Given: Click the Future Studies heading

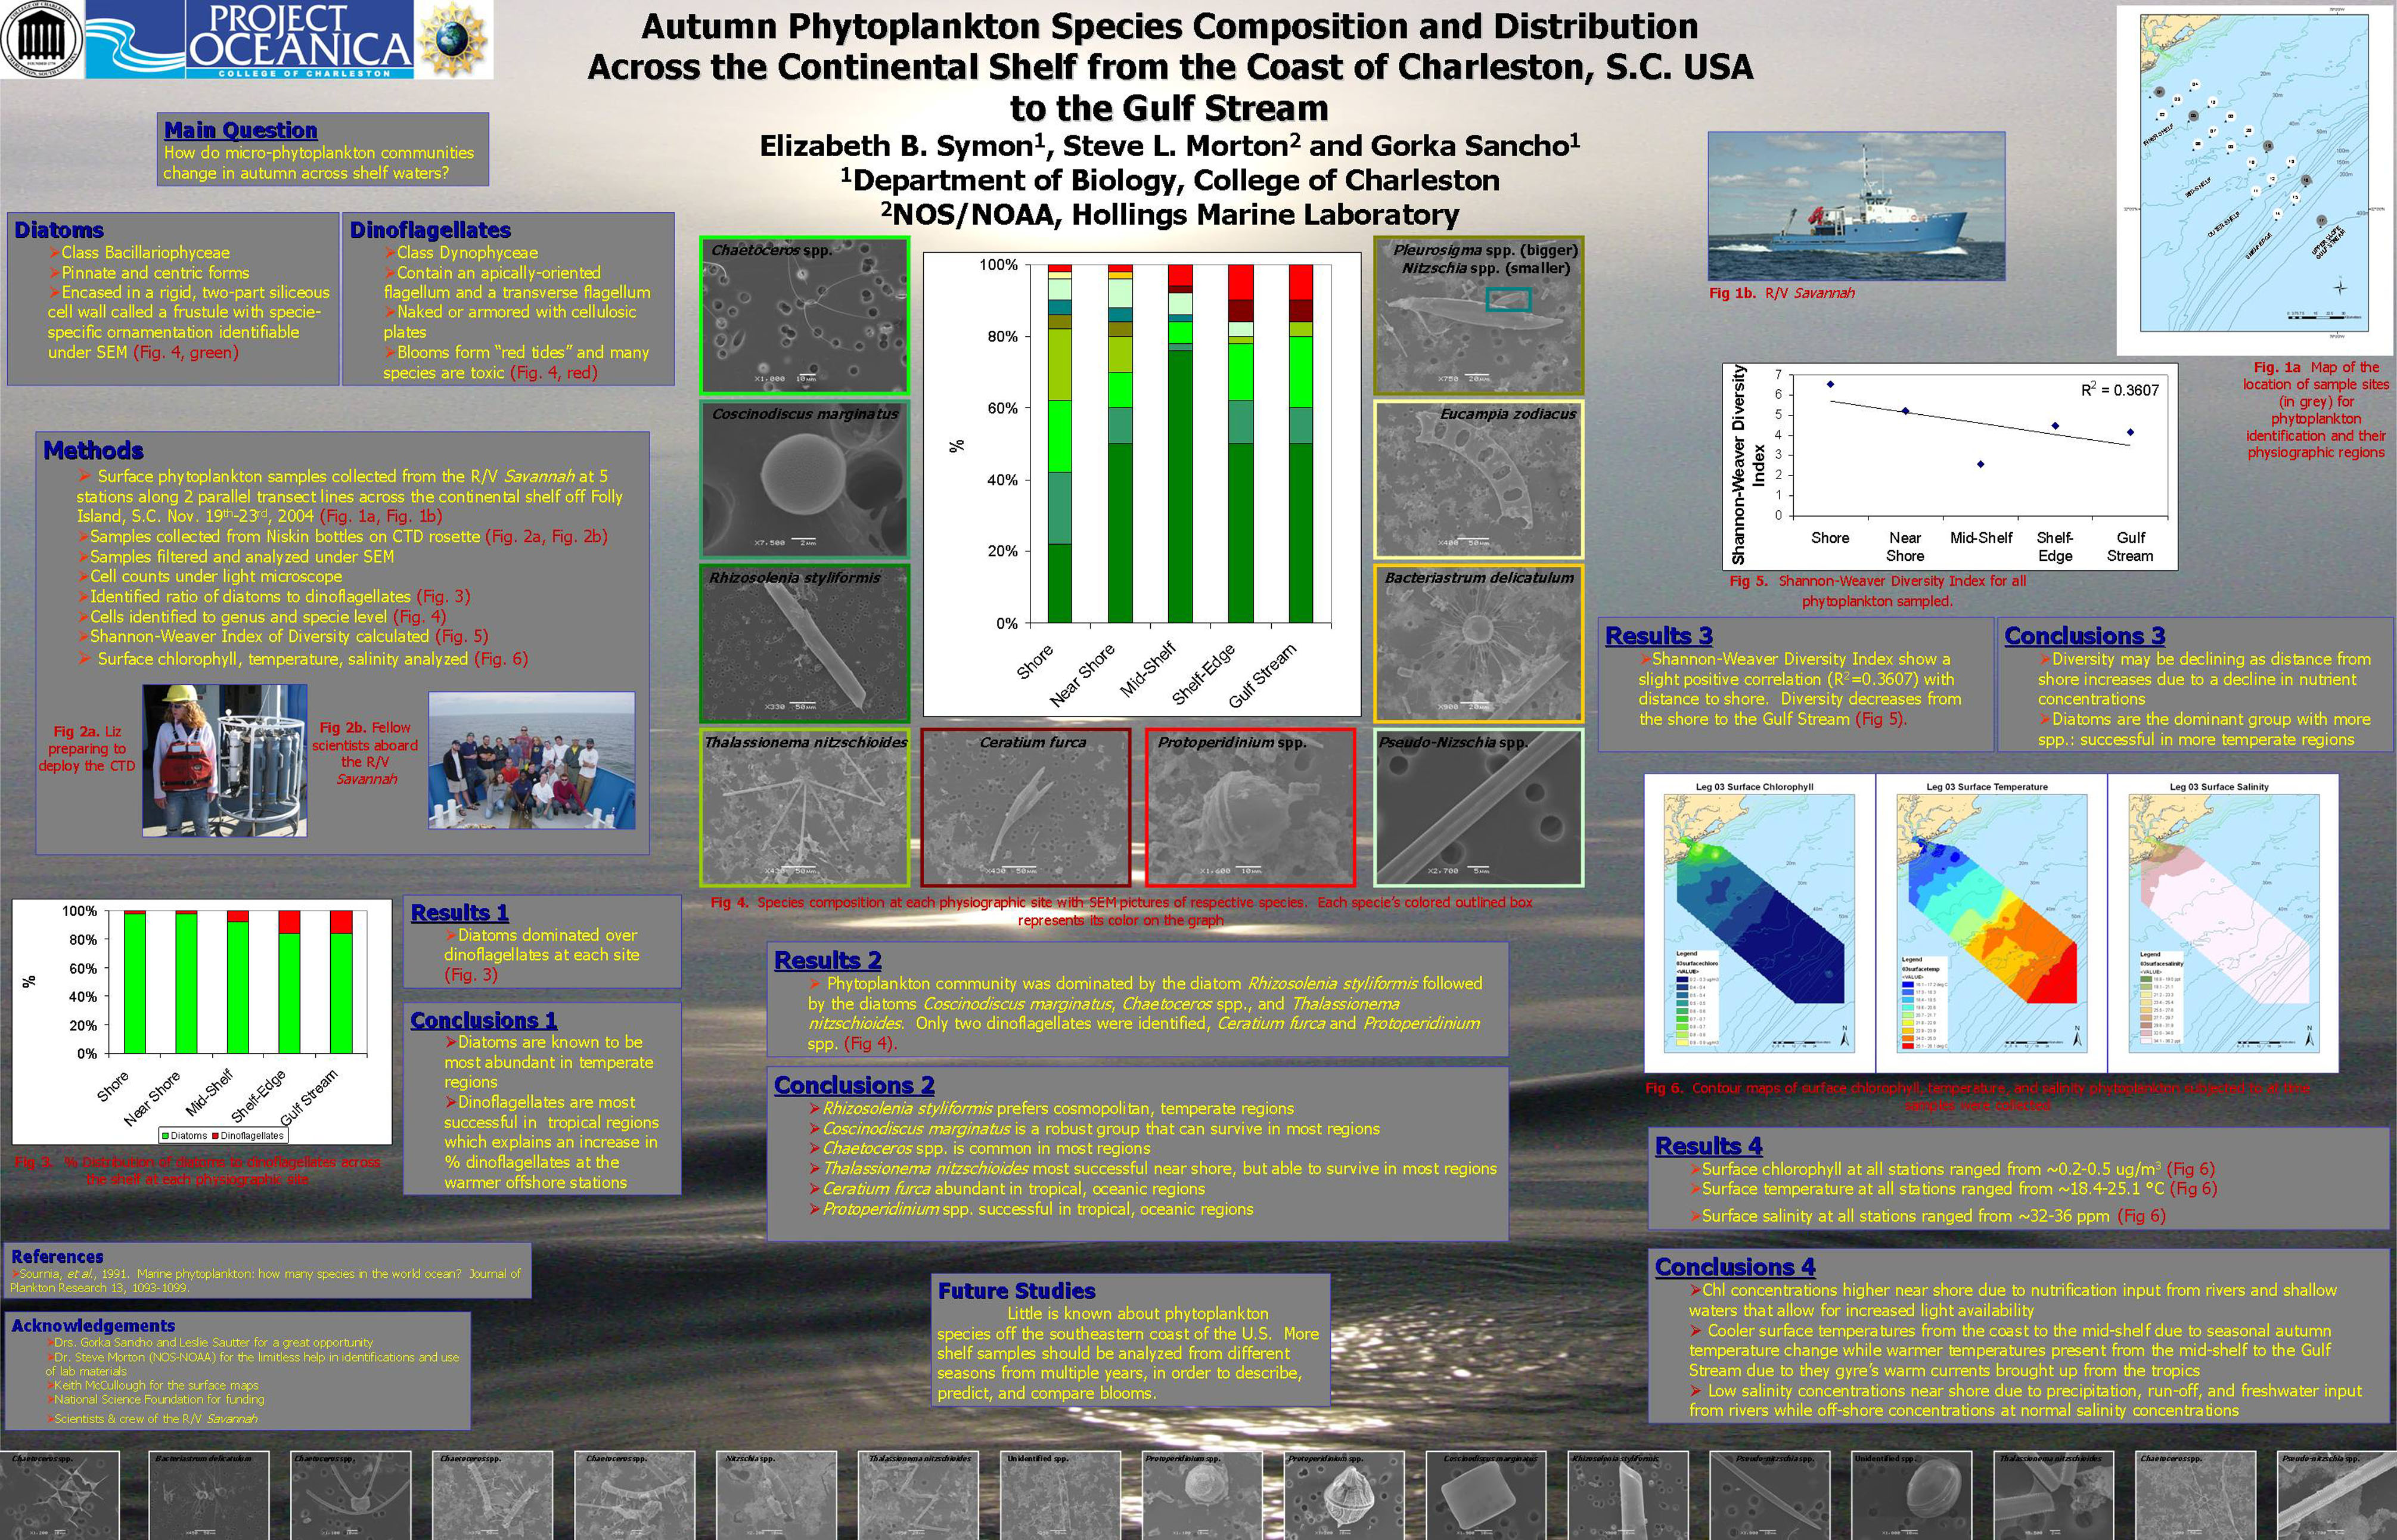Looking at the screenshot, I should 1016,1290.
